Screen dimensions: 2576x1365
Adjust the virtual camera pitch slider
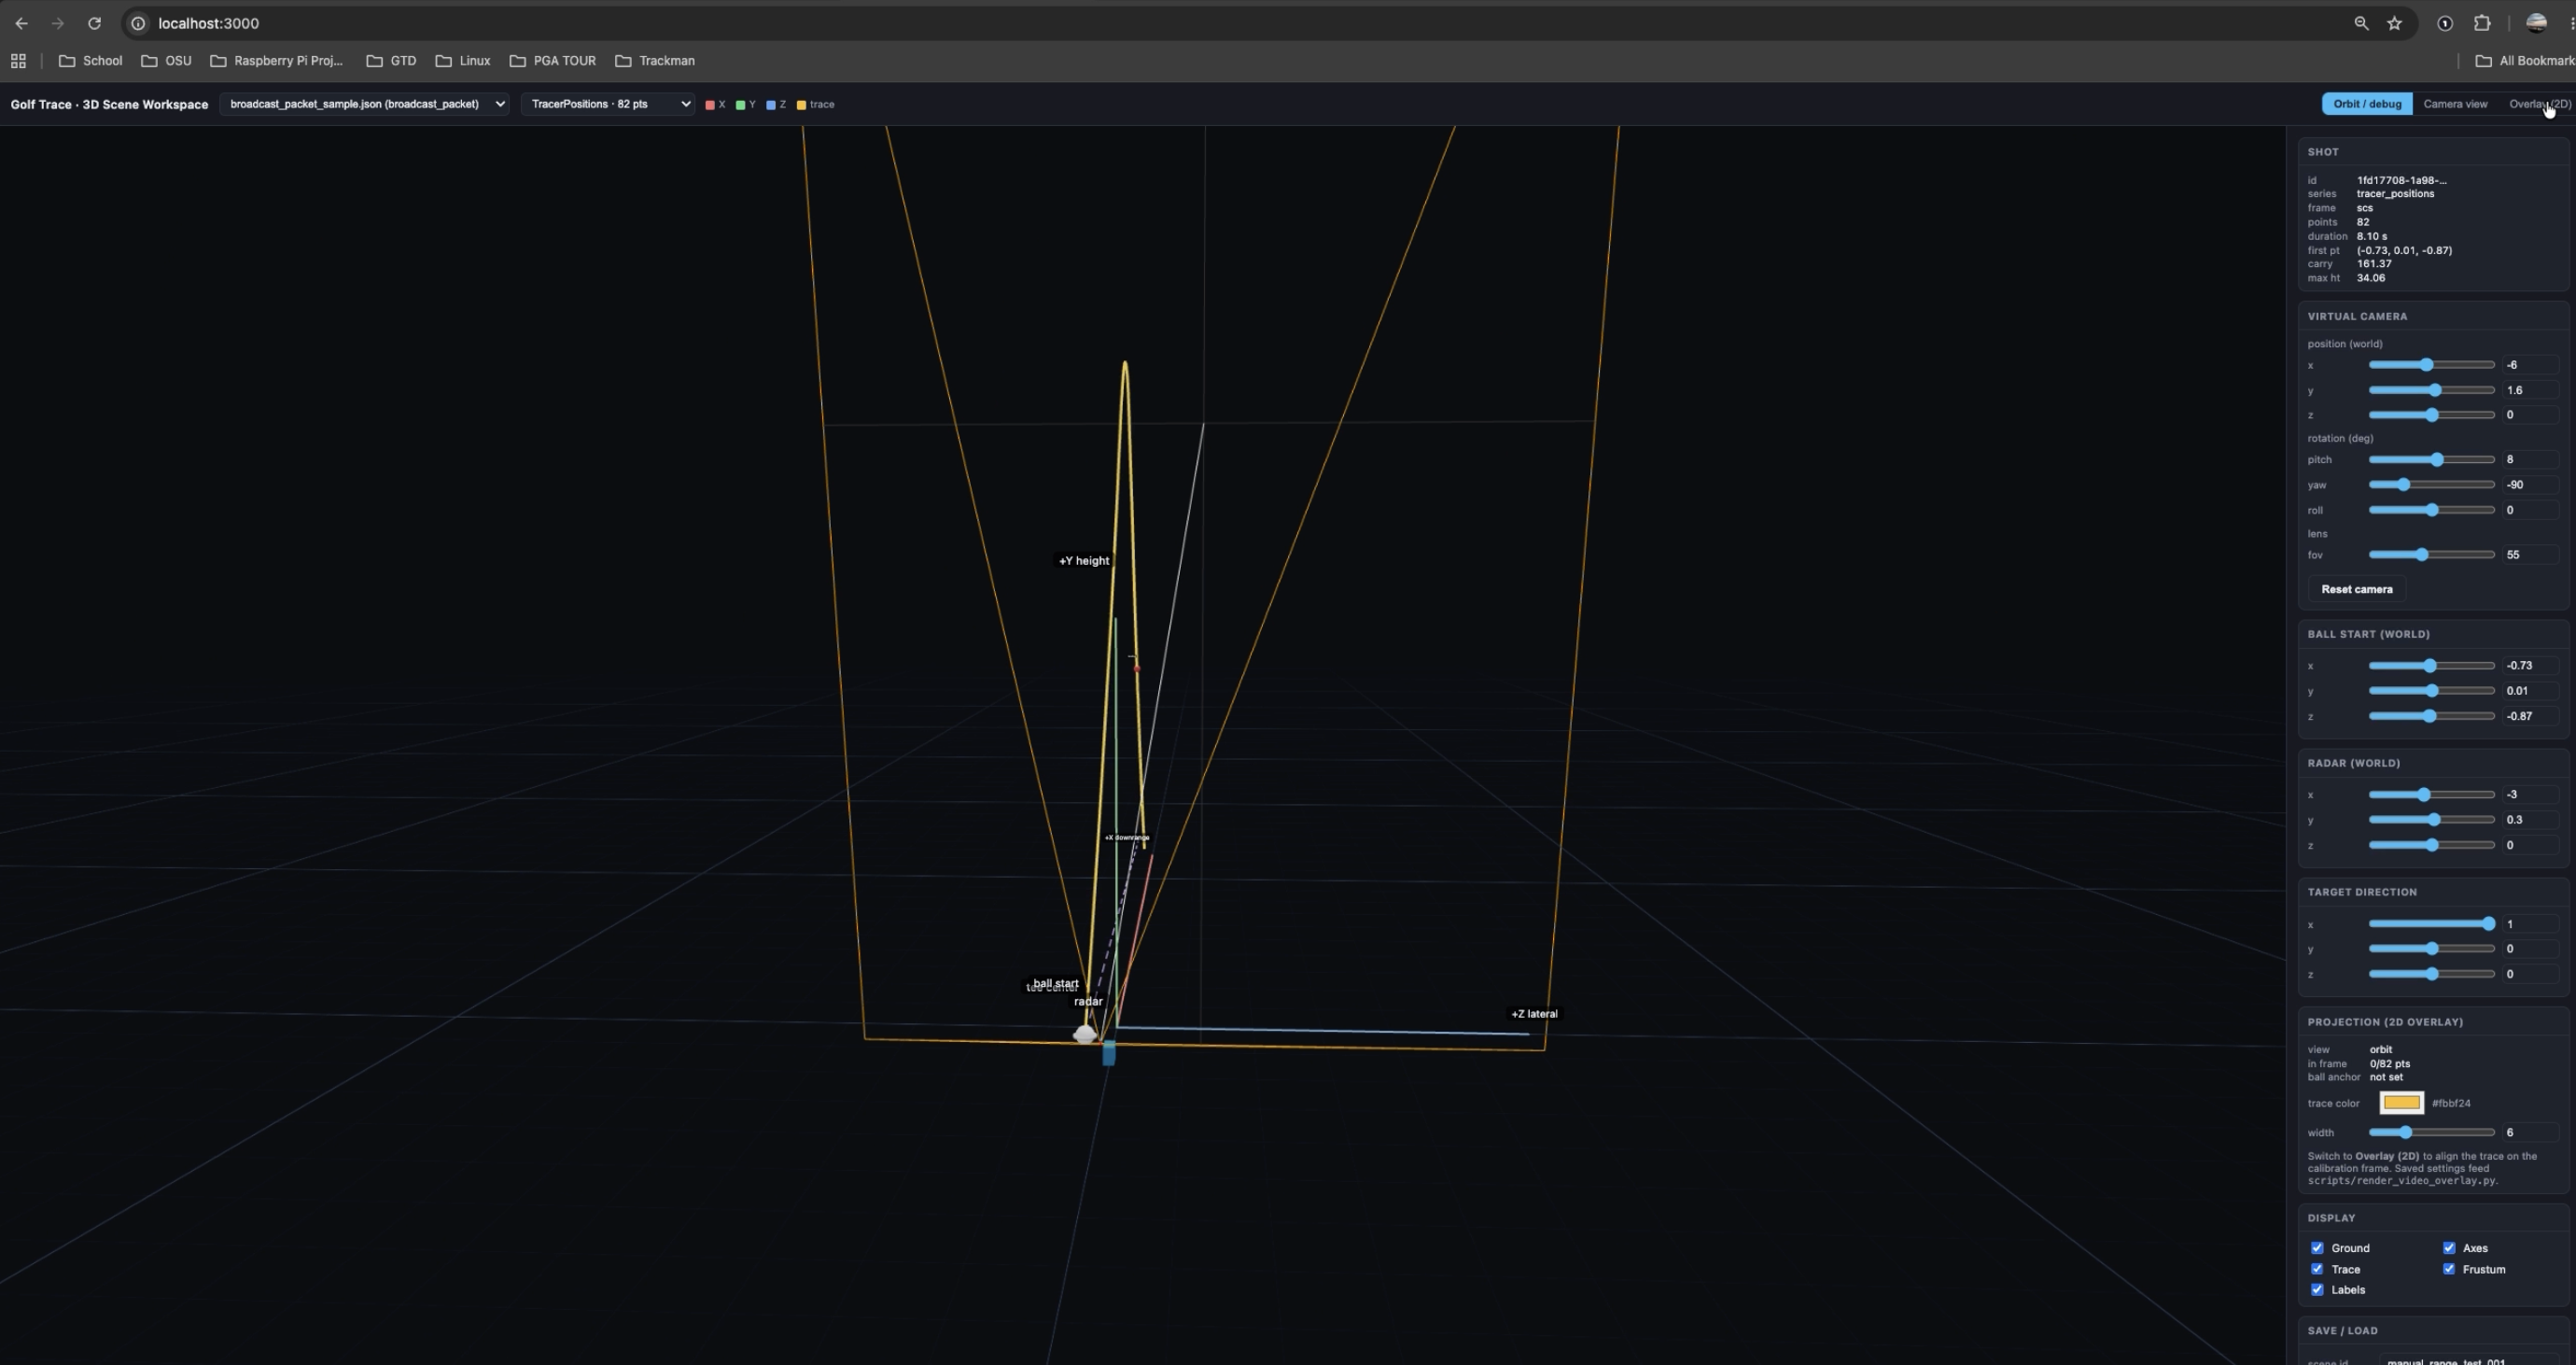click(x=2431, y=460)
